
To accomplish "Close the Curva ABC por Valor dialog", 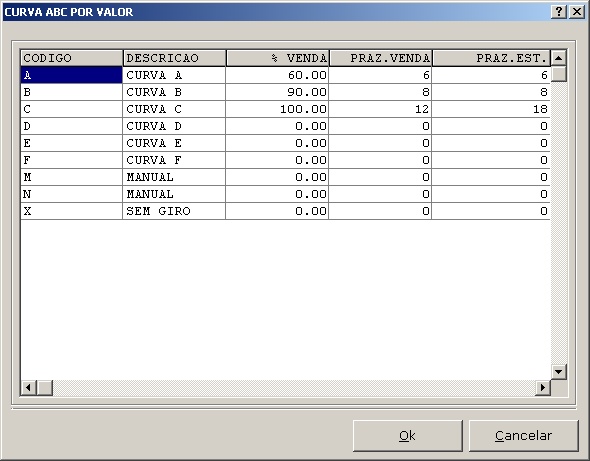I will point(577,12).
